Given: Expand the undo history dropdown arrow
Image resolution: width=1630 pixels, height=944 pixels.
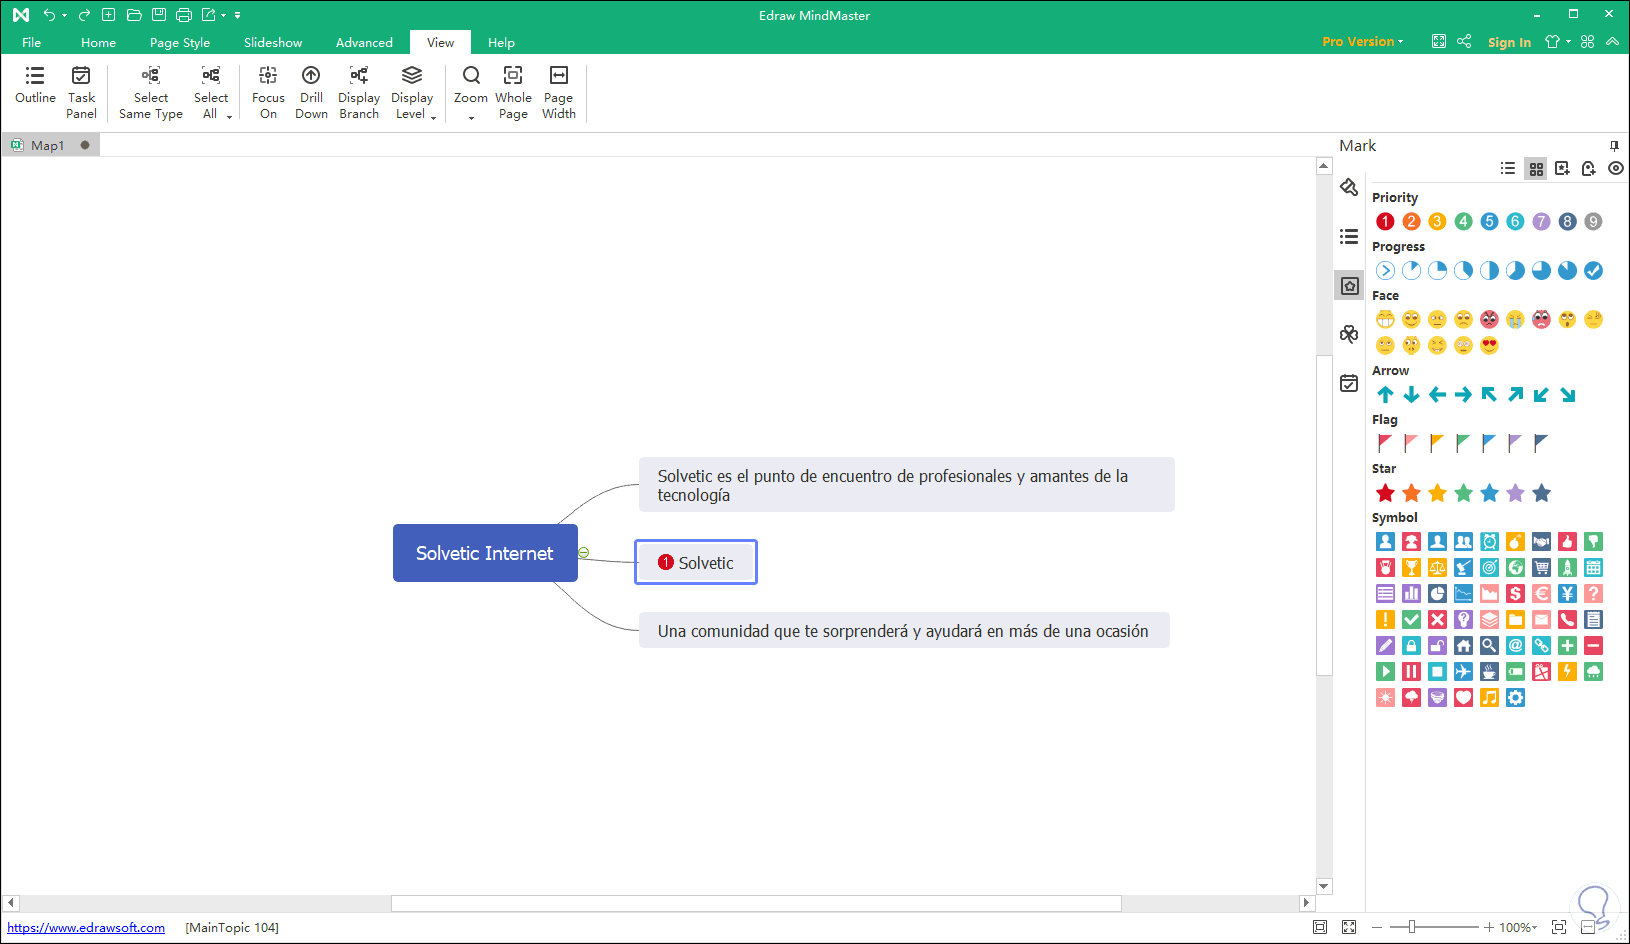Looking at the screenshot, I should pyautogui.click(x=65, y=15).
